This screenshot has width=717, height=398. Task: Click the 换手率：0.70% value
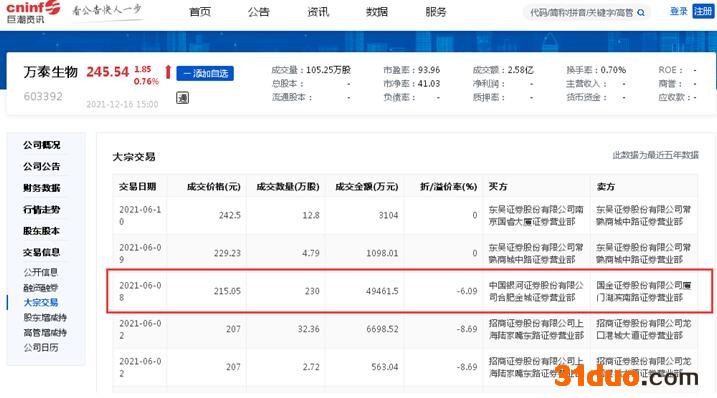596,70
